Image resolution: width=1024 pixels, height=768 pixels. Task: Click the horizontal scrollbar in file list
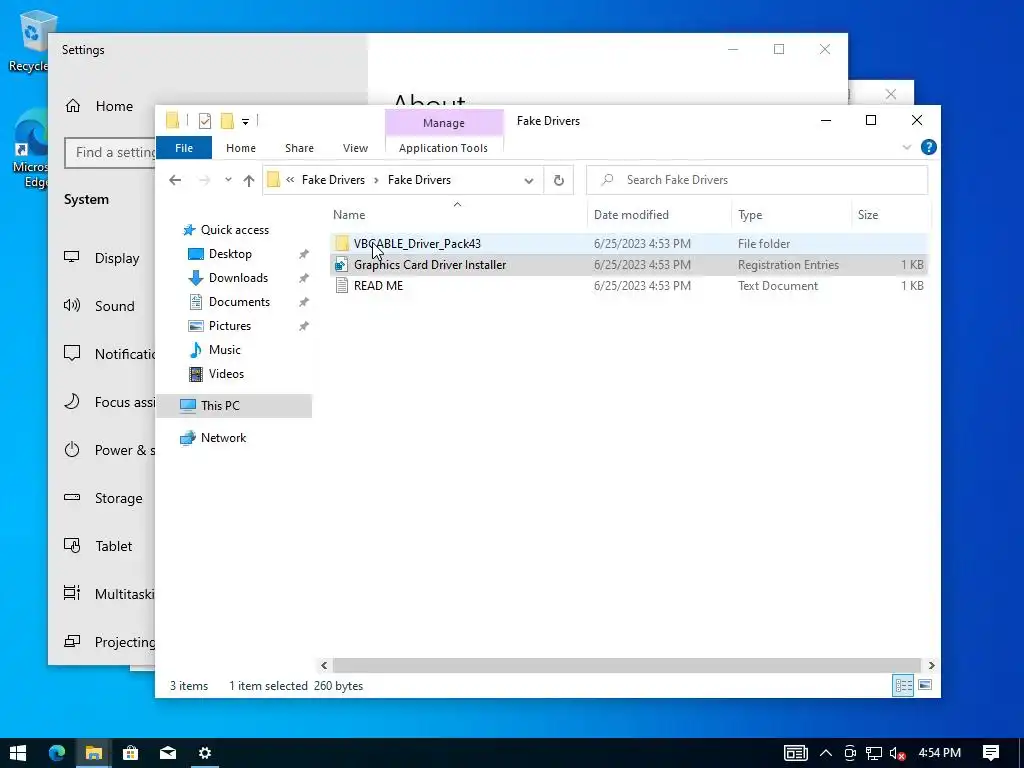tap(627, 665)
